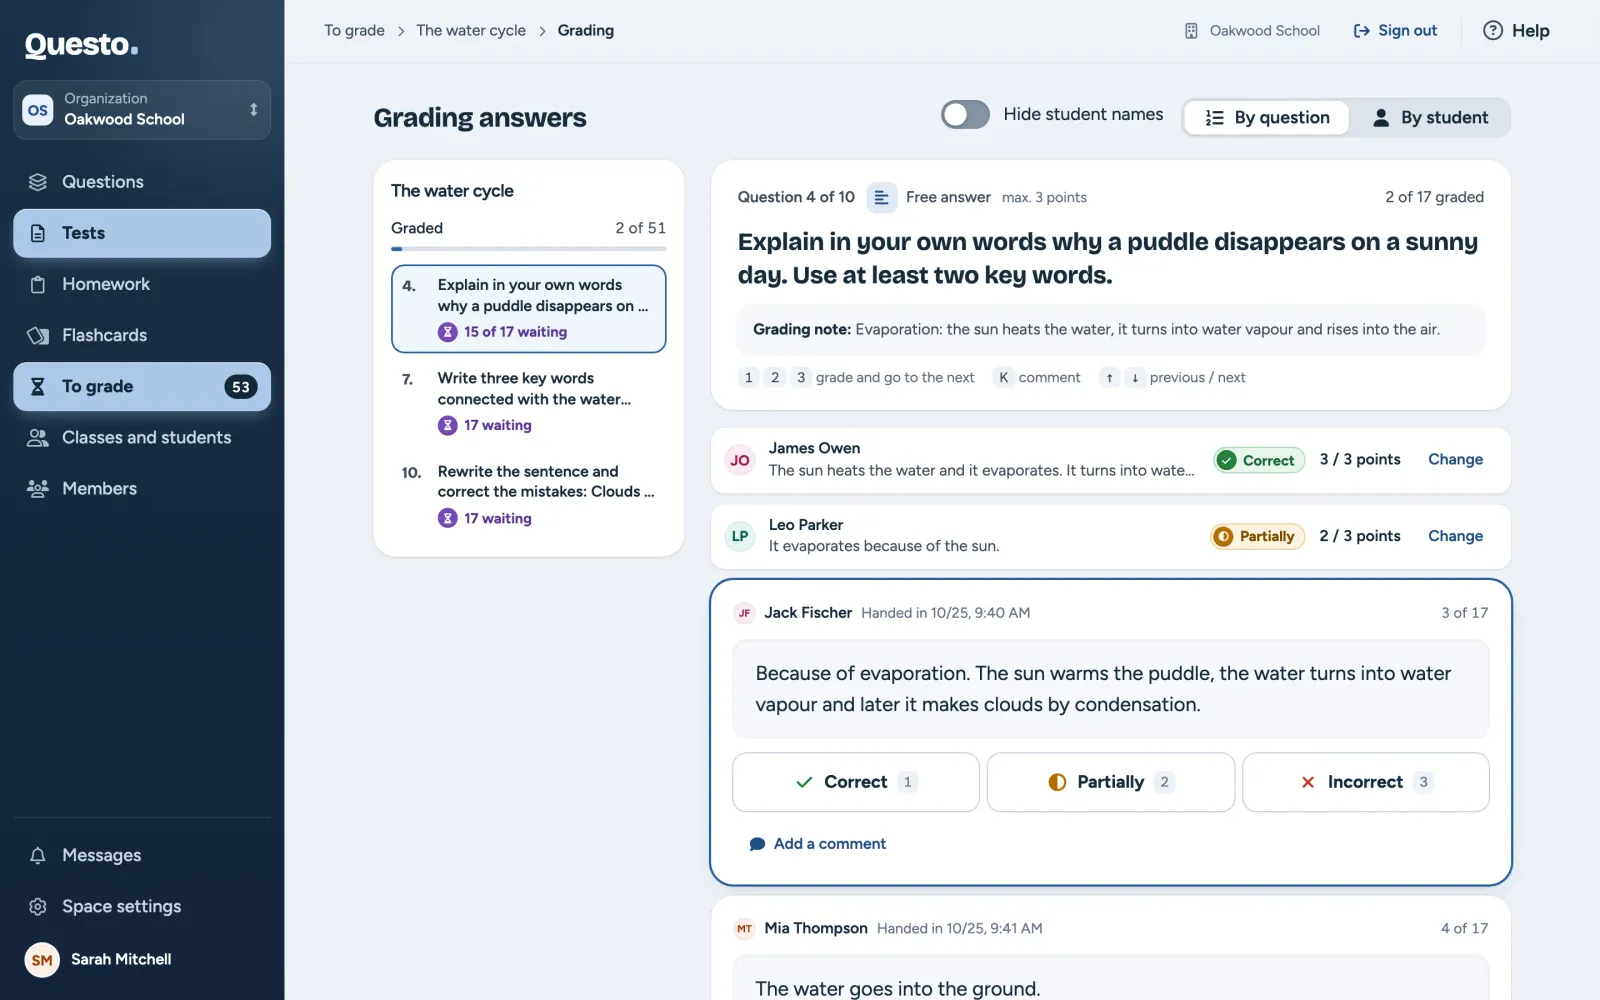Add a comment to Jack Fischer's answer

[818, 844]
